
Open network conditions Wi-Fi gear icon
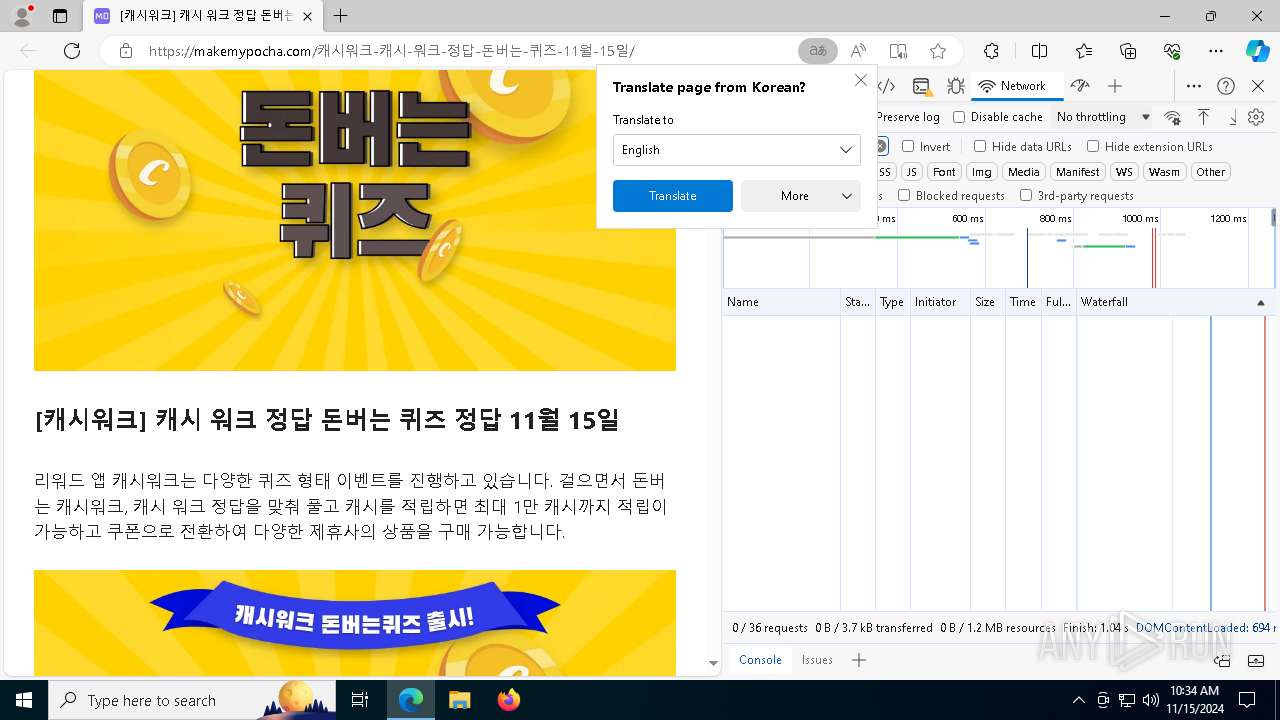tap(1173, 117)
